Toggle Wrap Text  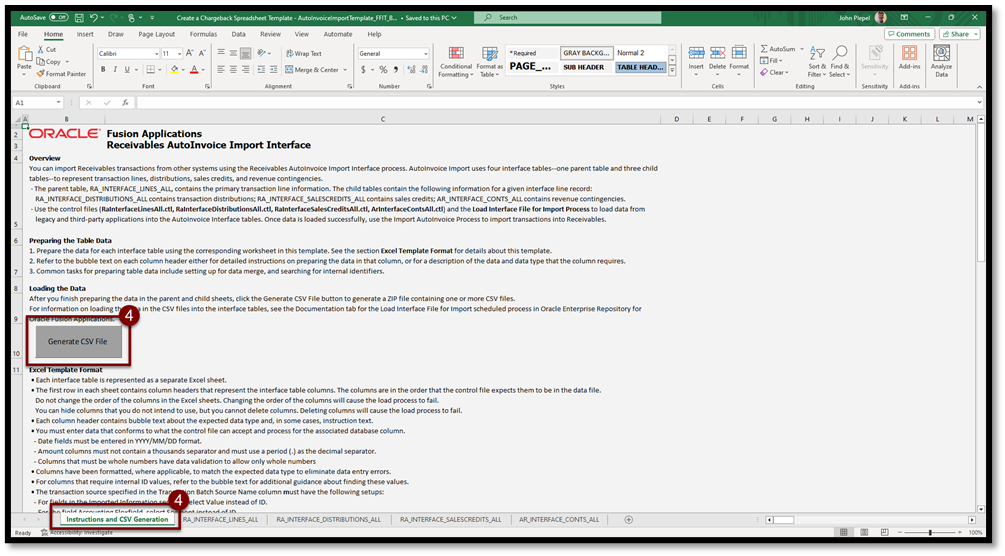[x=304, y=54]
